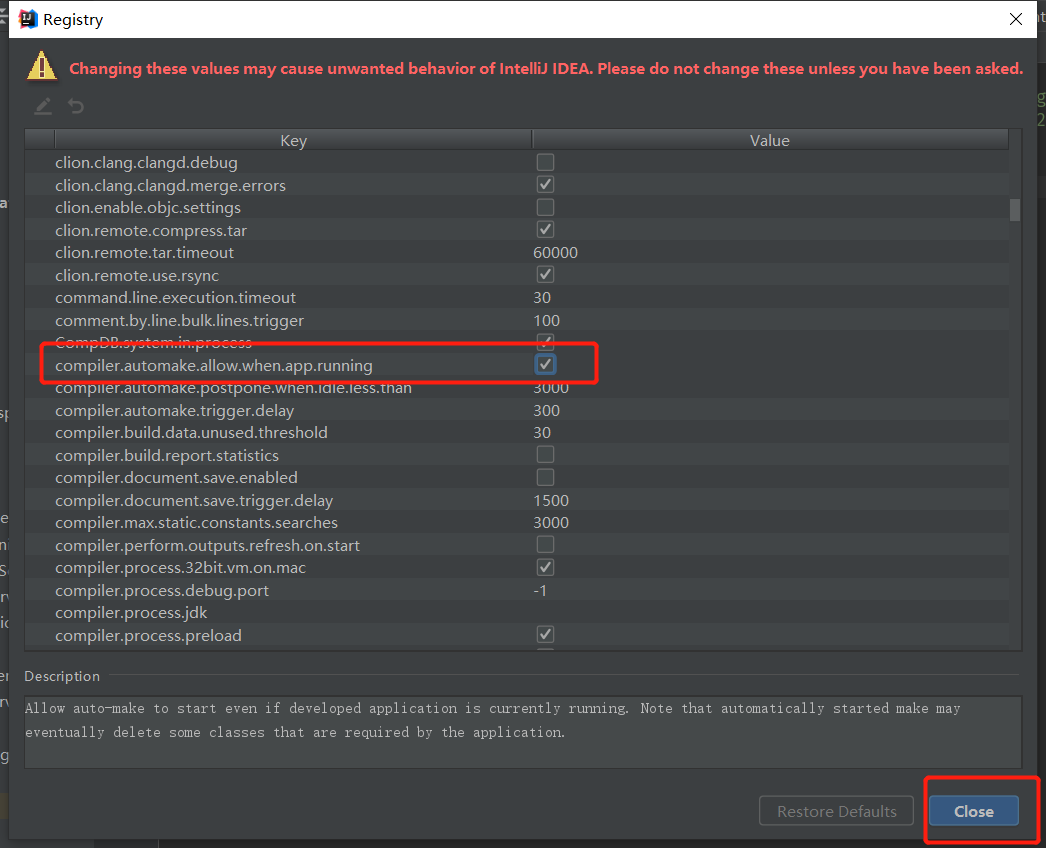Select the clion.enable.objc.settings key
The width and height of the screenshot is (1046, 848).
point(148,207)
